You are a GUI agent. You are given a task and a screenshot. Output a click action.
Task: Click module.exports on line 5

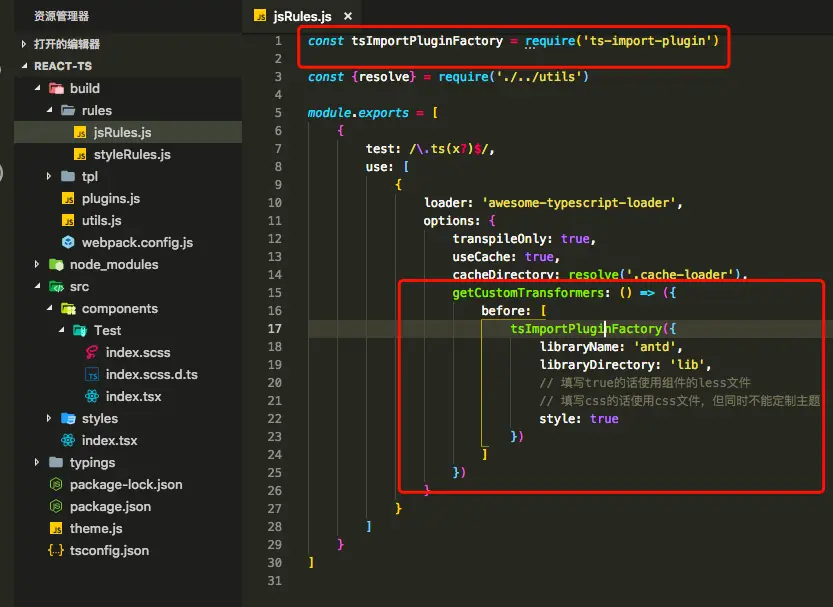(x=358, y=113)
